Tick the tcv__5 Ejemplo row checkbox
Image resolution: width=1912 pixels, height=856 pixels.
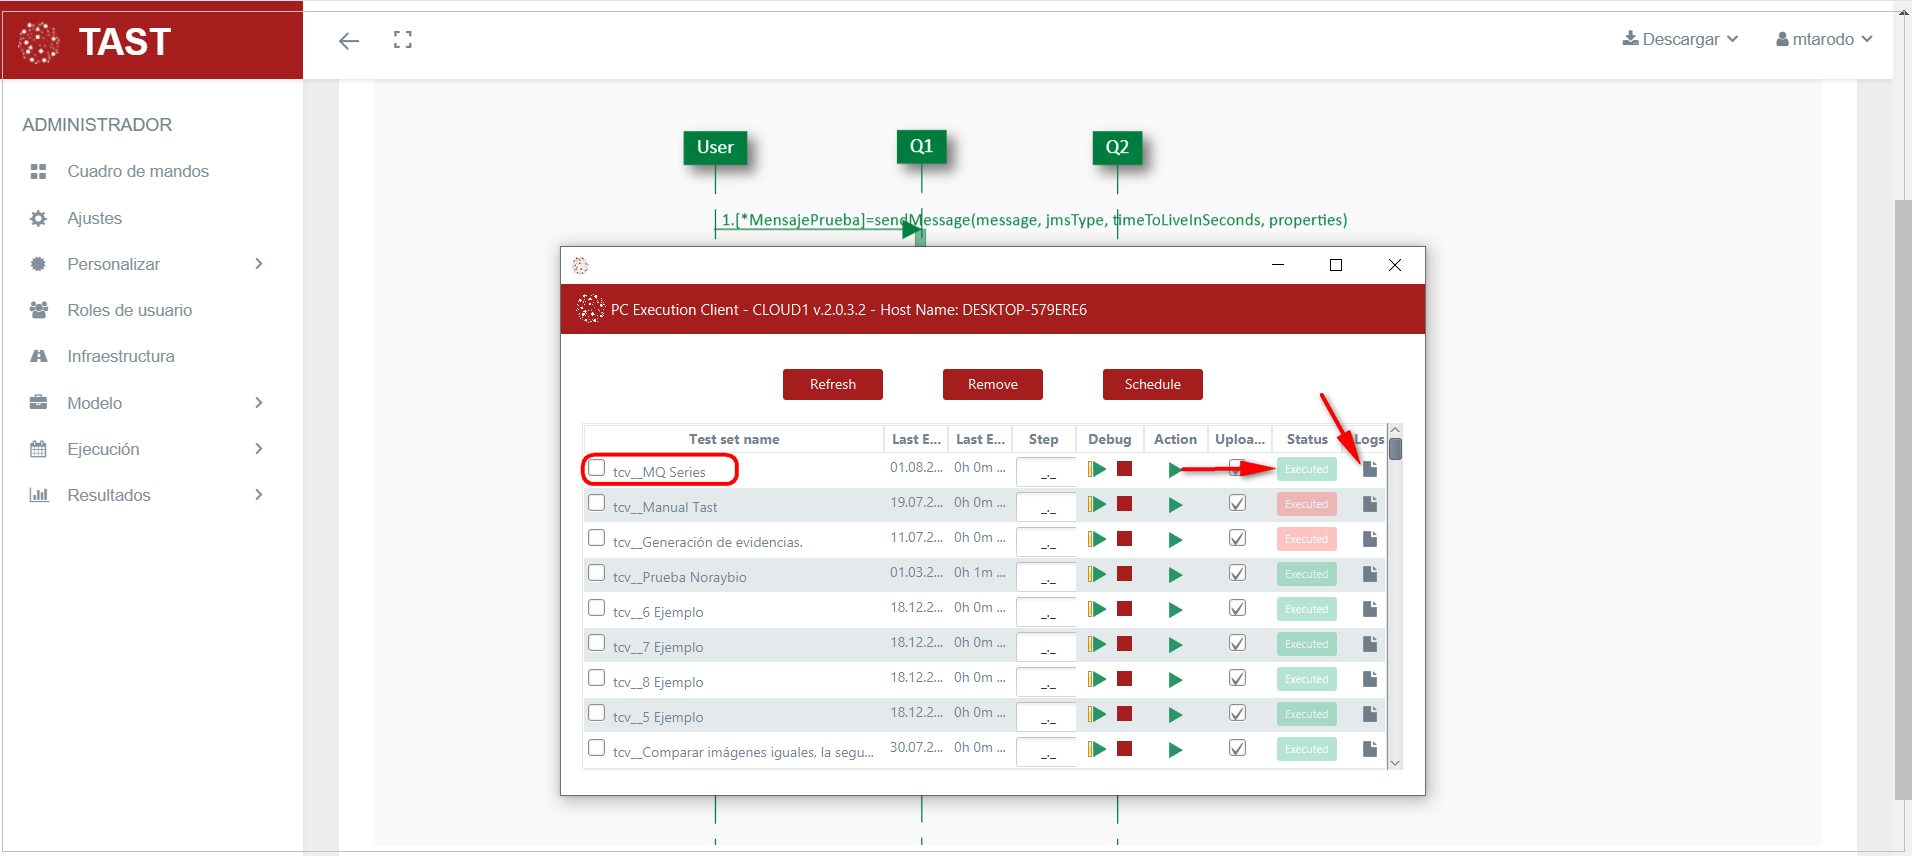tap(597, 713)
